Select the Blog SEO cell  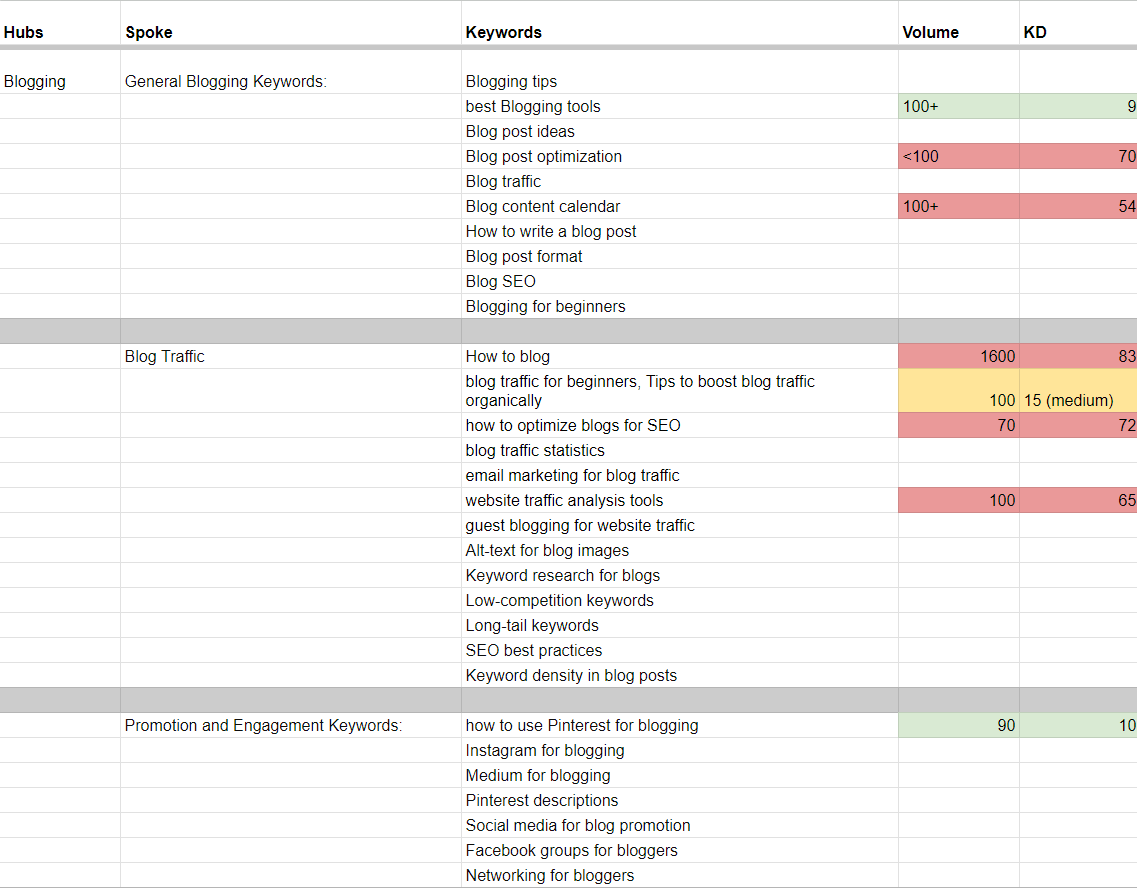(x=679, y=281)
